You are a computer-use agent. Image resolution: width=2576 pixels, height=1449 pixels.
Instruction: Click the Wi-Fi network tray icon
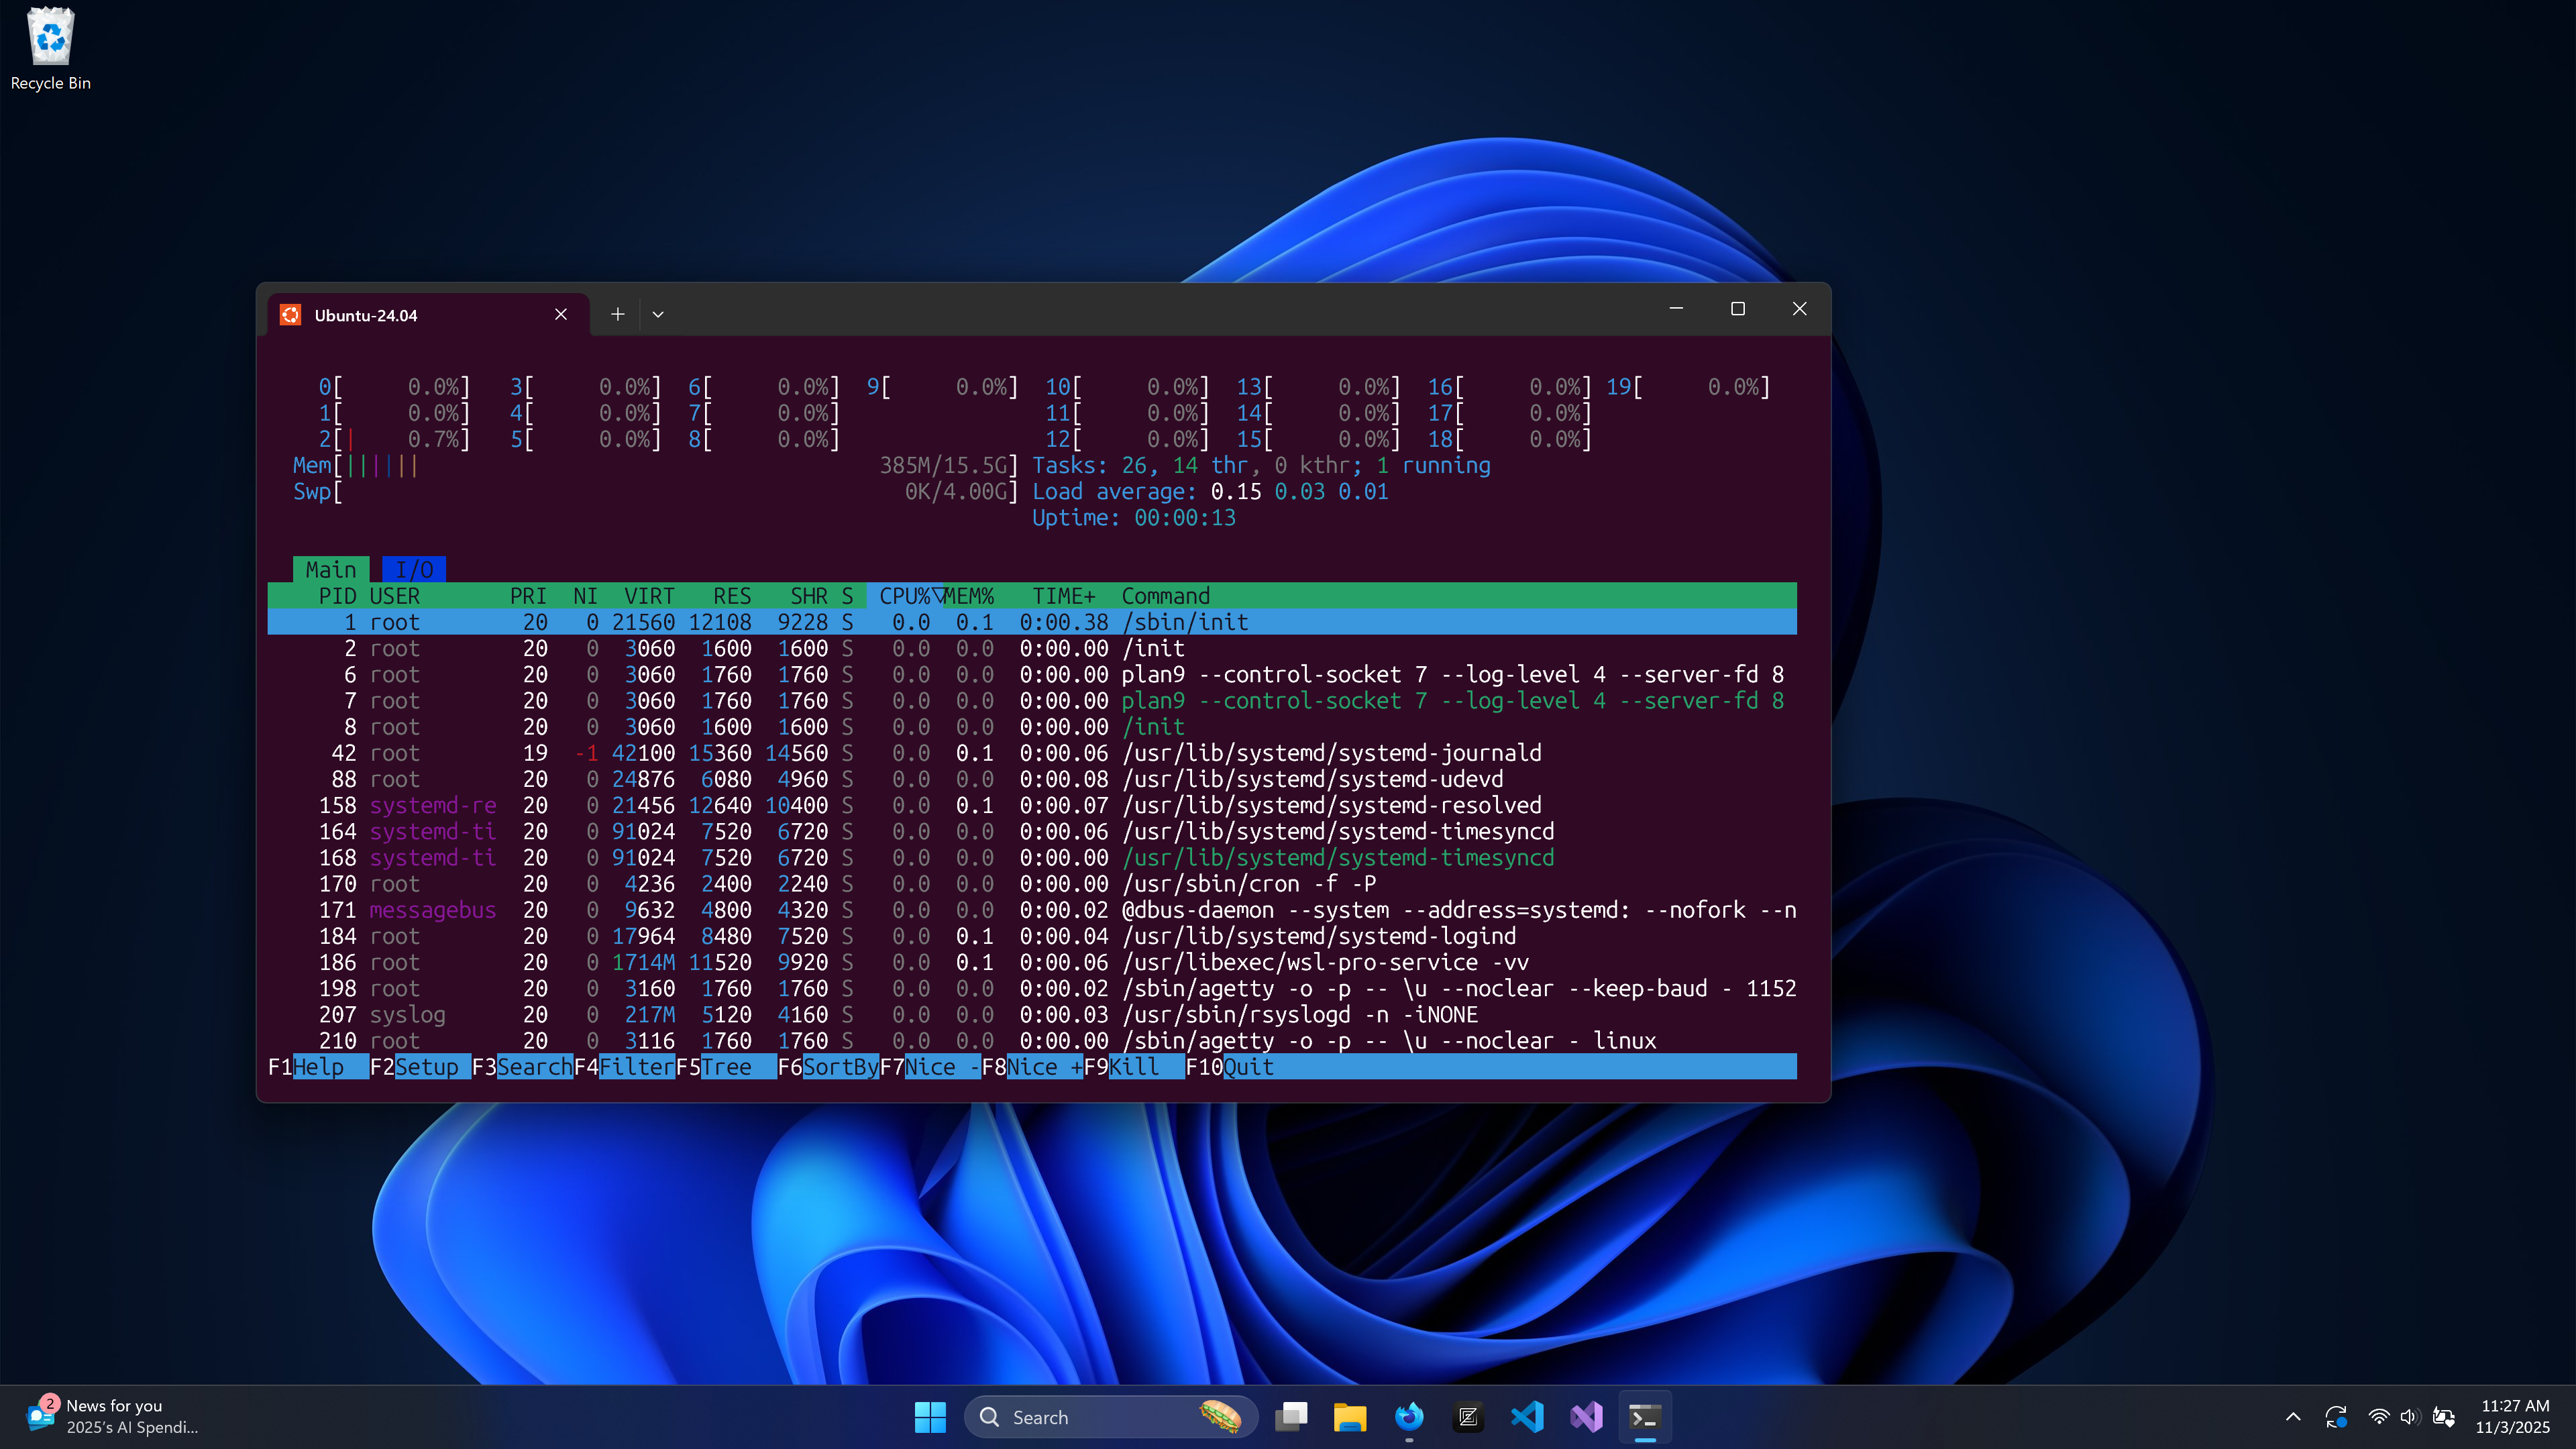point(2379,1416)
